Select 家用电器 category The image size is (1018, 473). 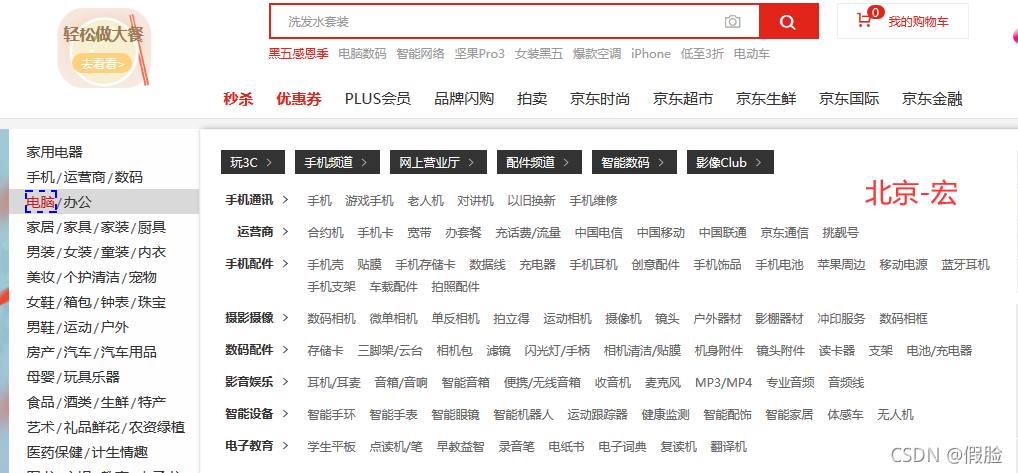[x=55, y=152]
